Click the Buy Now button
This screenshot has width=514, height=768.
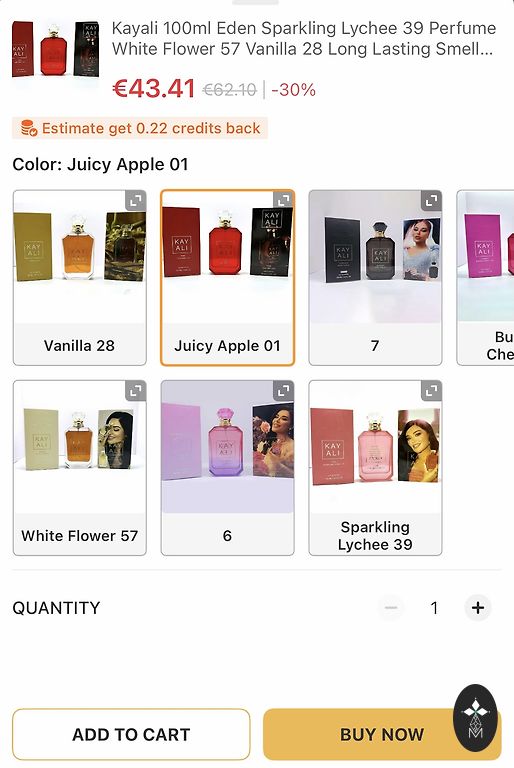point(382,734)
